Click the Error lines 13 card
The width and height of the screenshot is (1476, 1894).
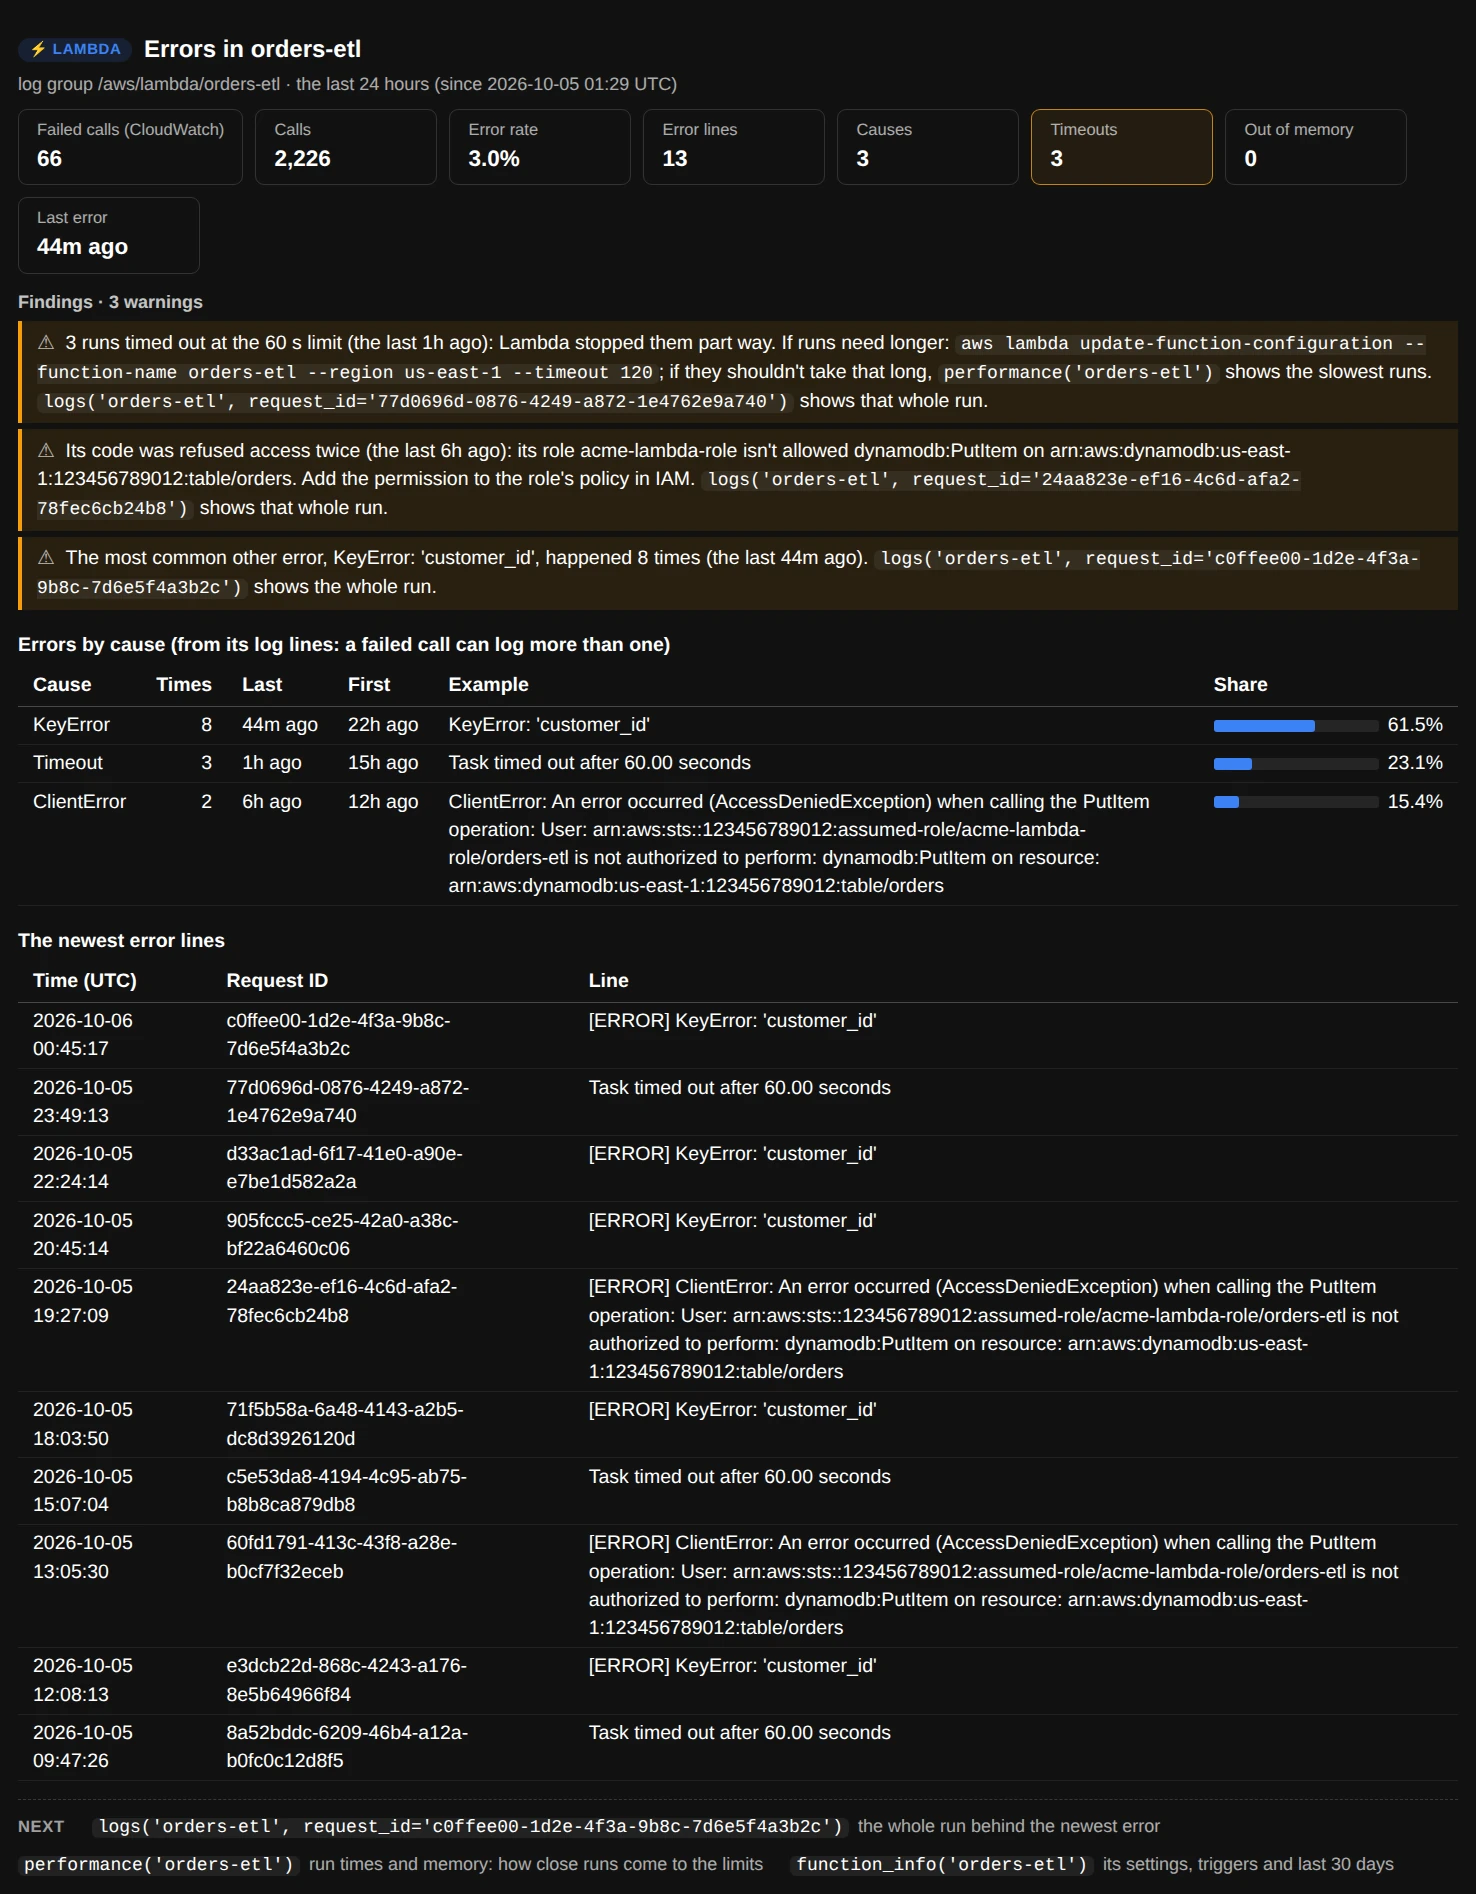point(733,147)
